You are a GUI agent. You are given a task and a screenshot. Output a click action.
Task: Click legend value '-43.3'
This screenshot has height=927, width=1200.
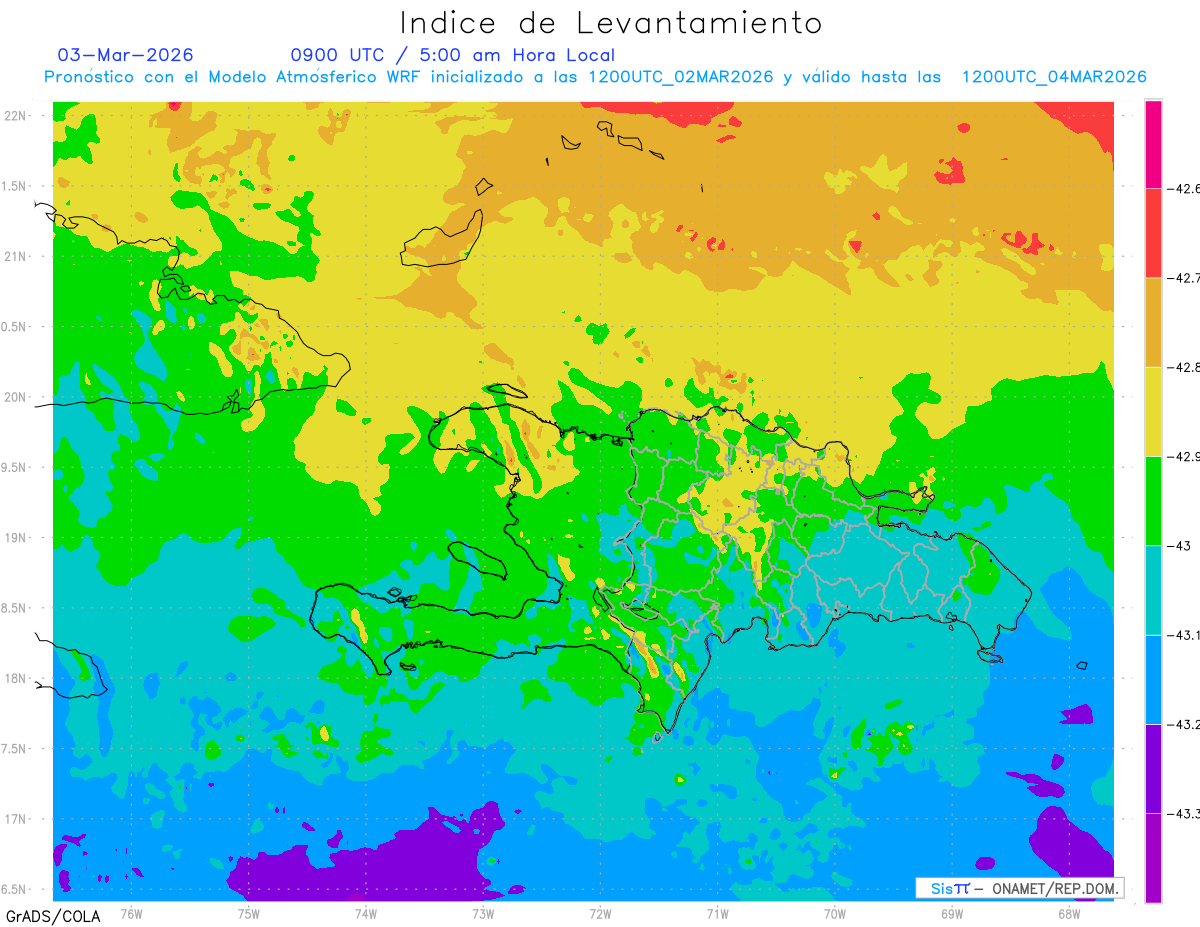pos(1183,814)
